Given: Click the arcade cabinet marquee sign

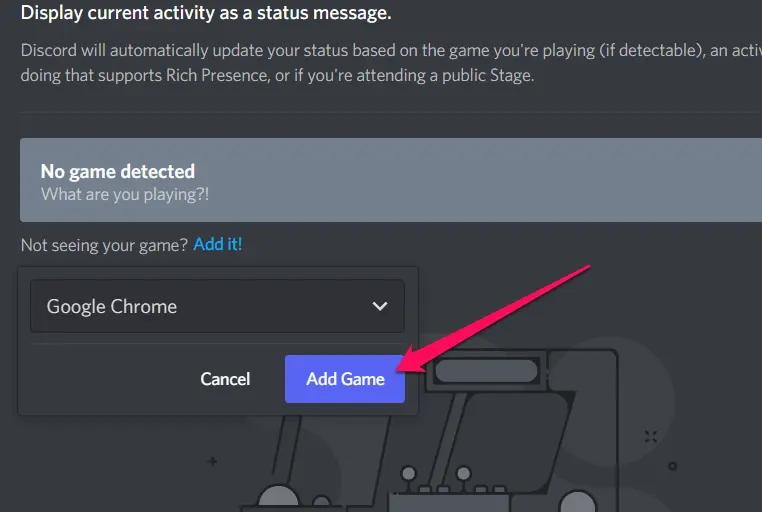Looking at the screenshot, I should [486, 371].
